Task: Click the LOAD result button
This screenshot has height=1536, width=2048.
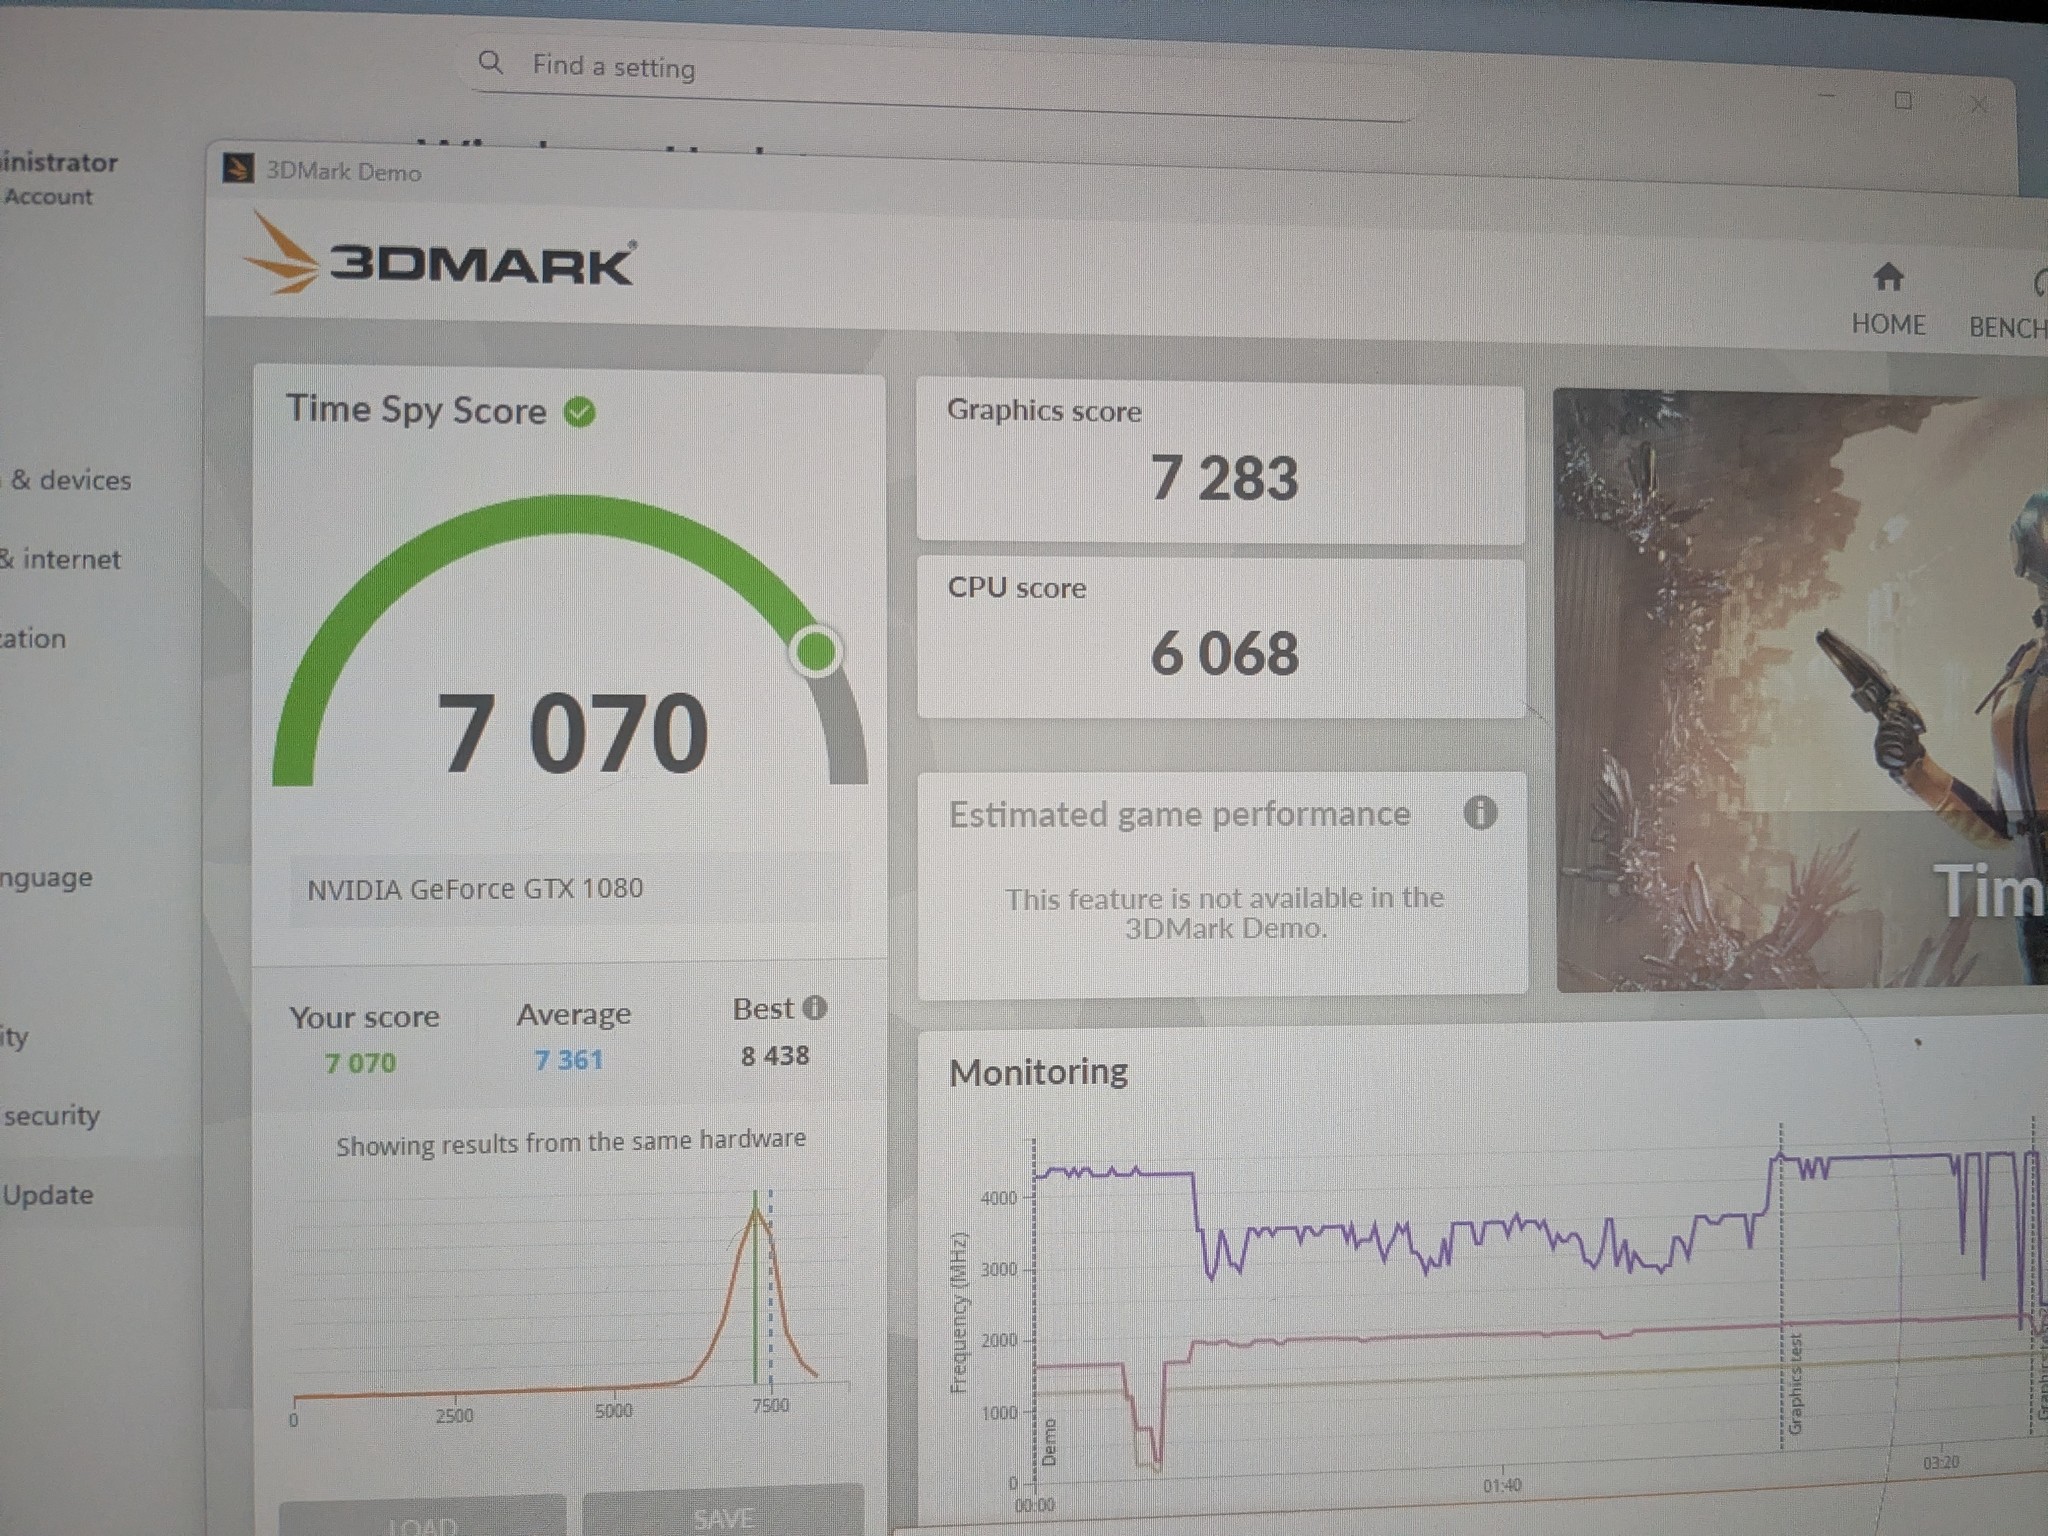Action: (x=422, y=1520)
